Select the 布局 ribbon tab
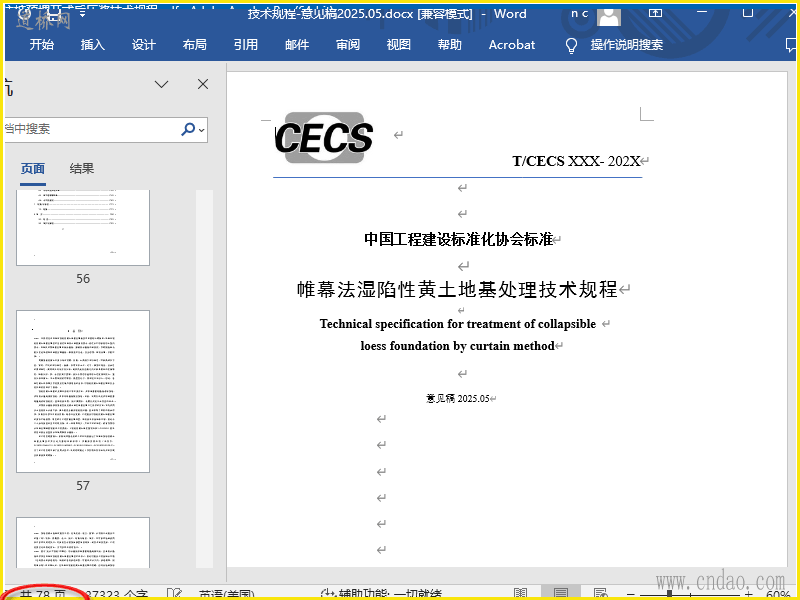 (195, 45)
